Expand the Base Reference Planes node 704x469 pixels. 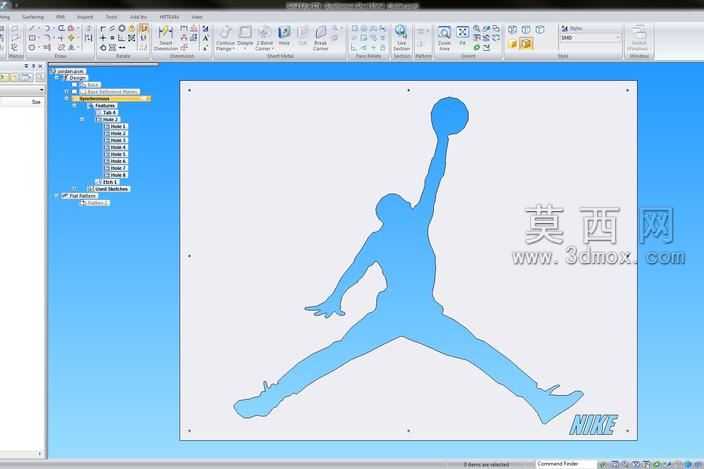66,92
